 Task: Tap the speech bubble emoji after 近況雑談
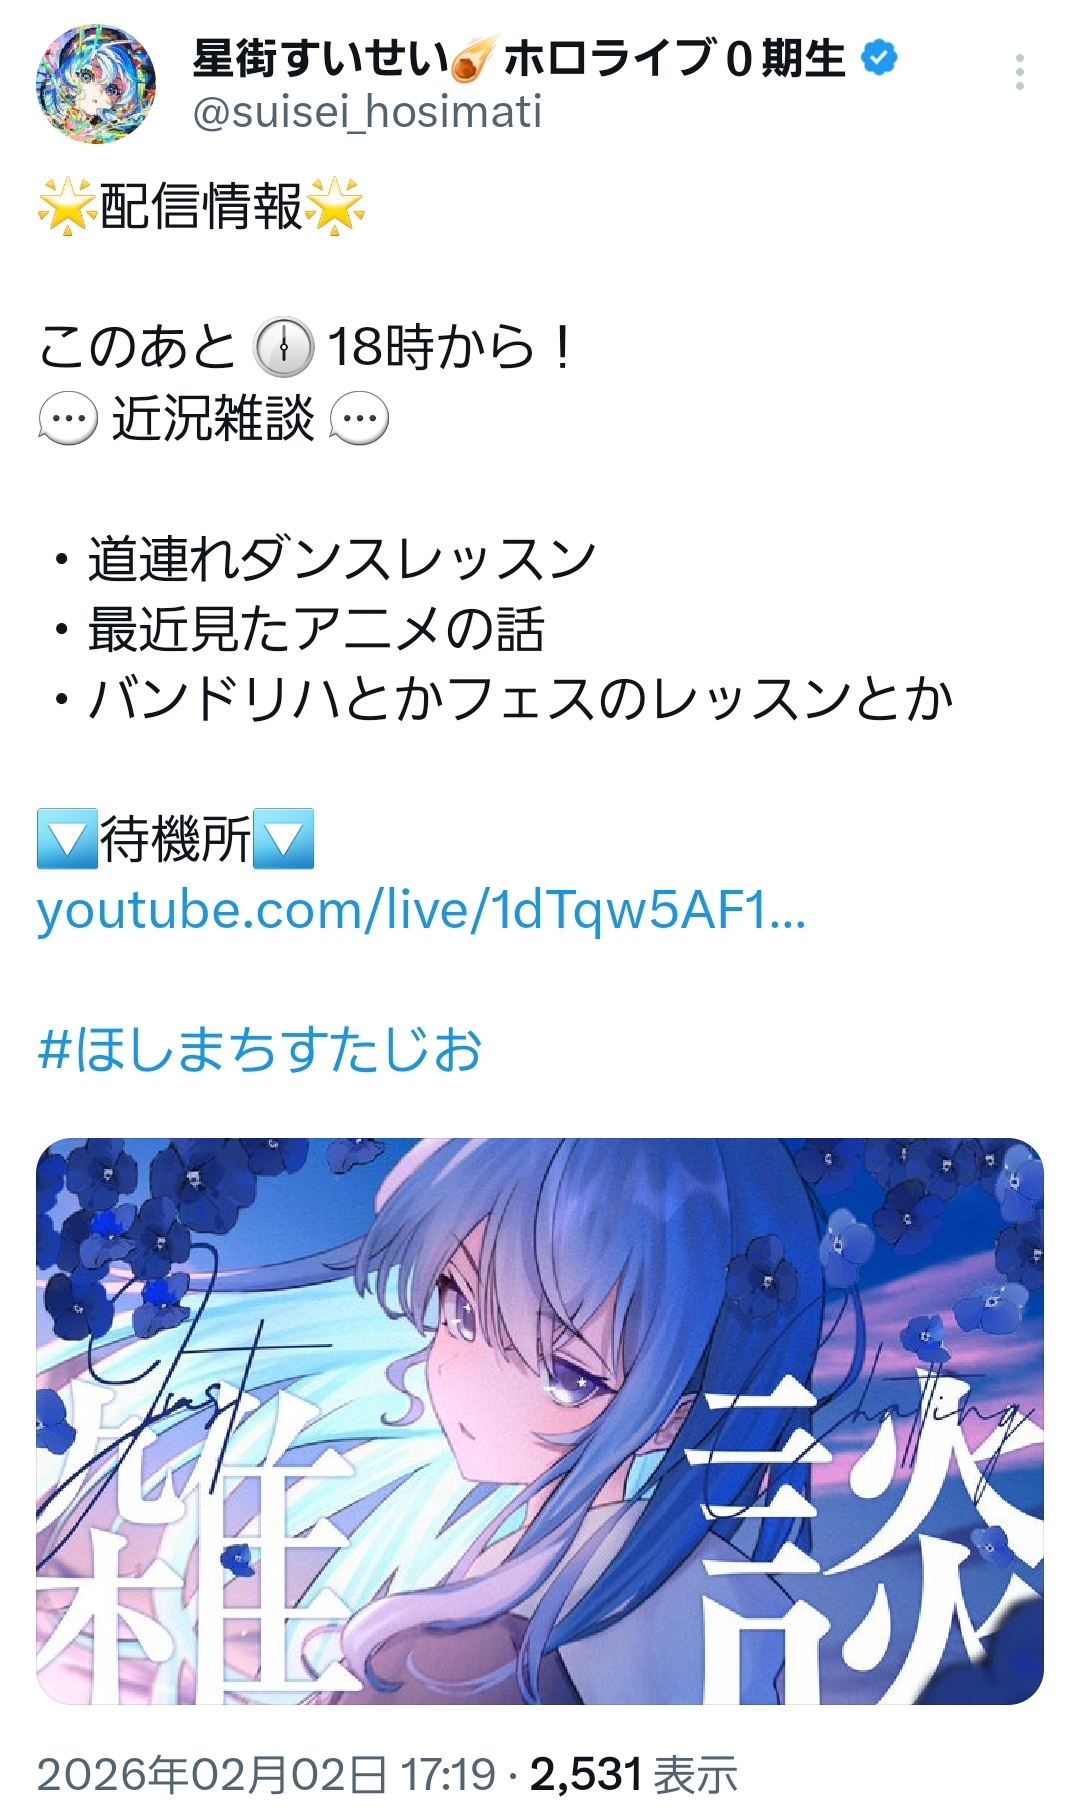[359, 419]
